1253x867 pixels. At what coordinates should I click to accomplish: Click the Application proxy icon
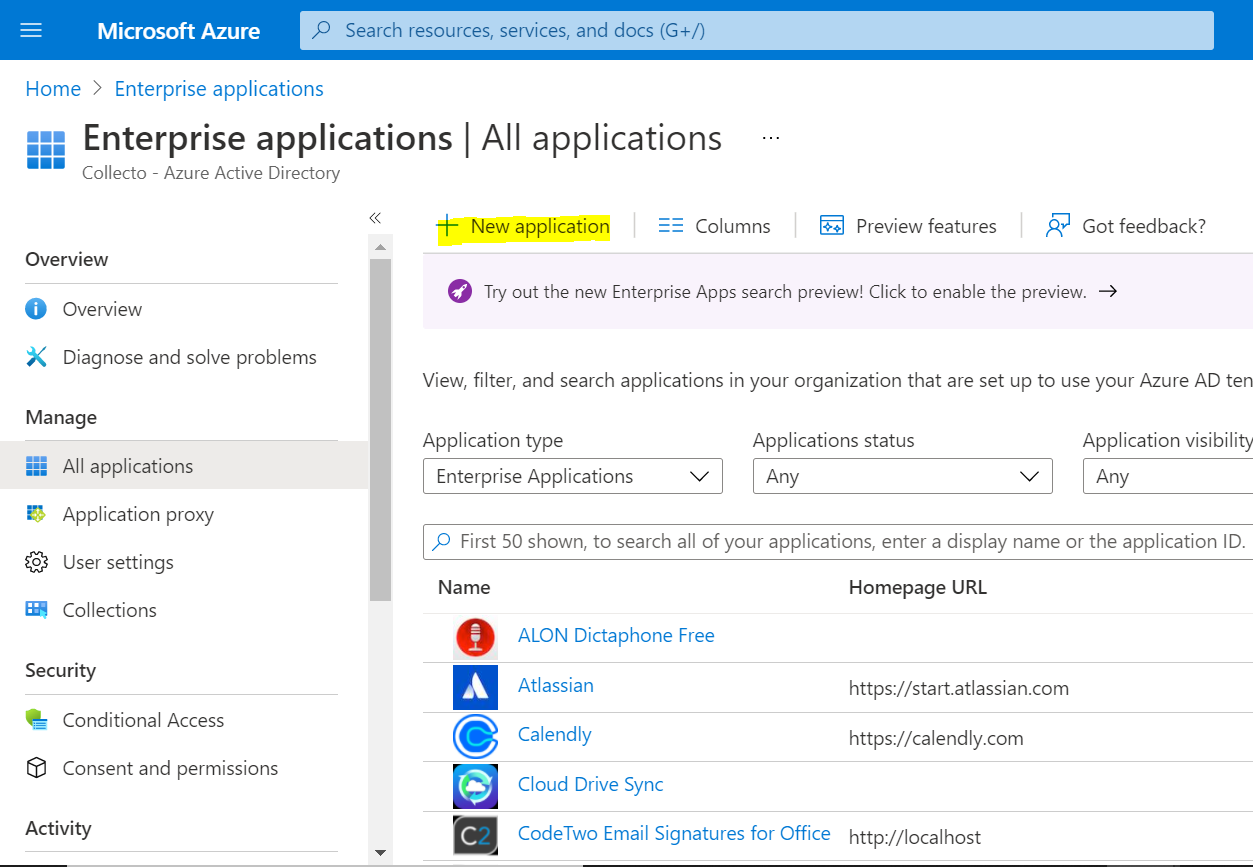[36, 514]
